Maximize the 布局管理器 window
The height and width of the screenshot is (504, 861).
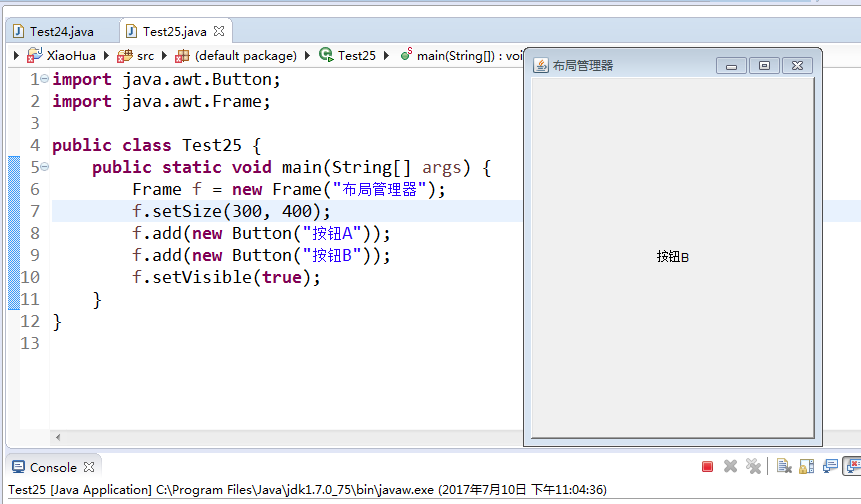[x=764, y=66]
